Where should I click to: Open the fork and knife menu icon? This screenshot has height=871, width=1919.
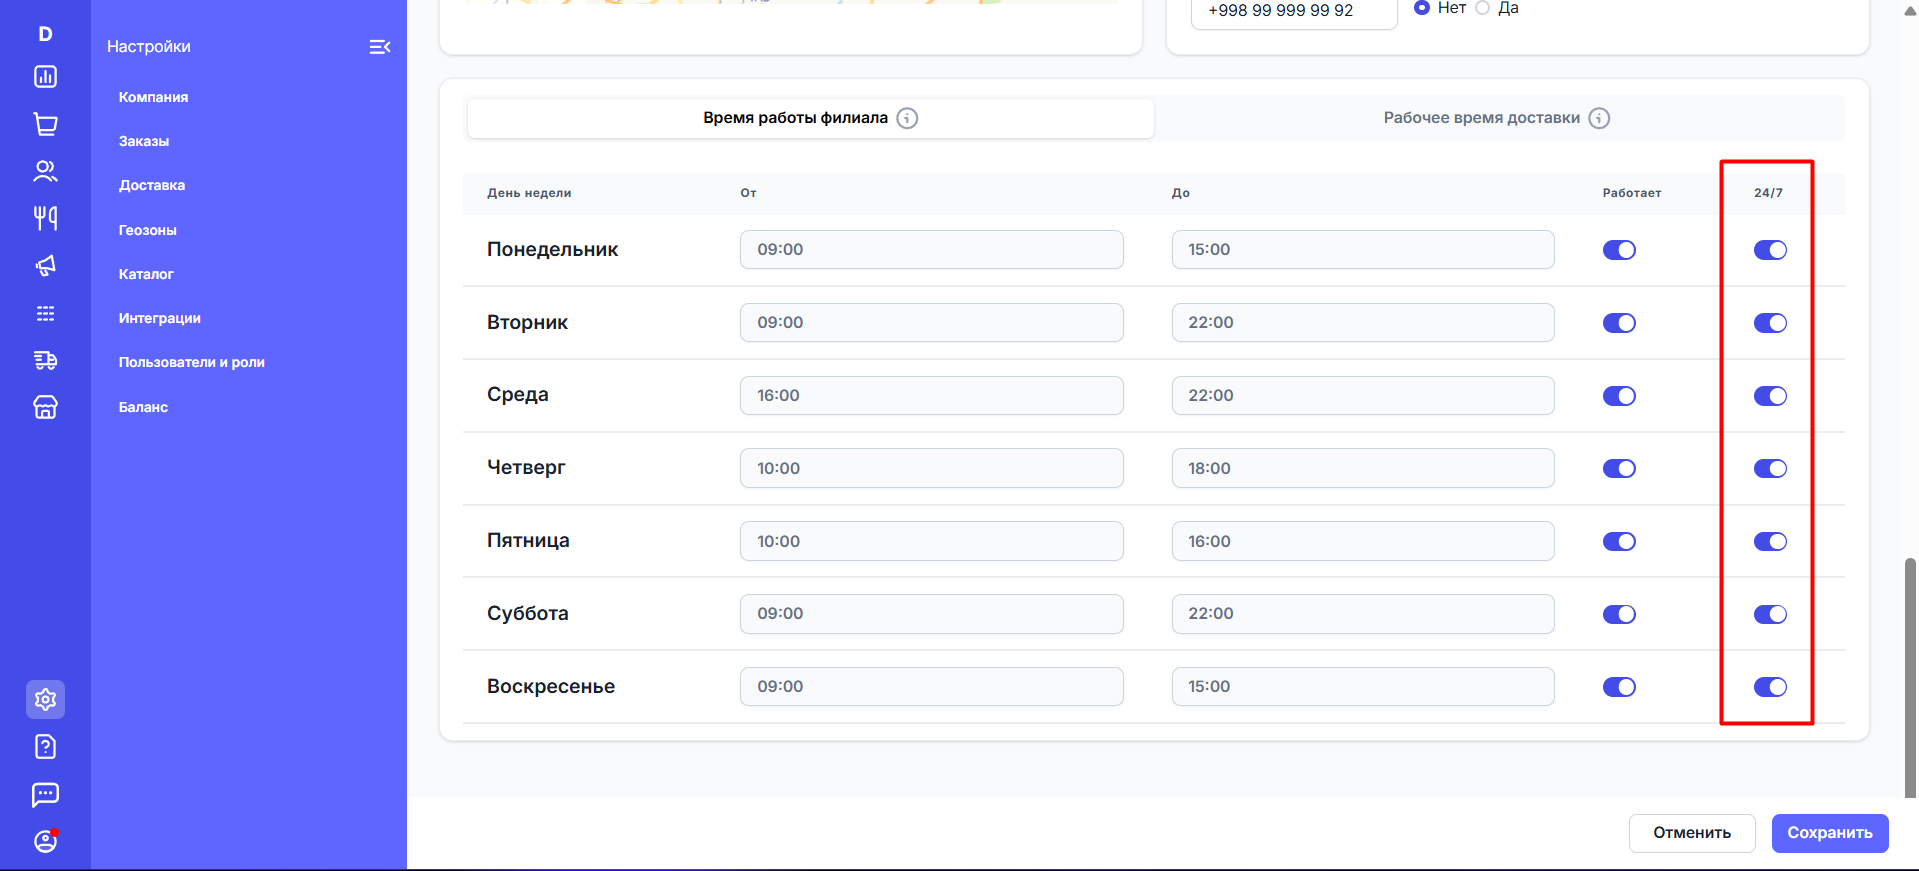45,218
